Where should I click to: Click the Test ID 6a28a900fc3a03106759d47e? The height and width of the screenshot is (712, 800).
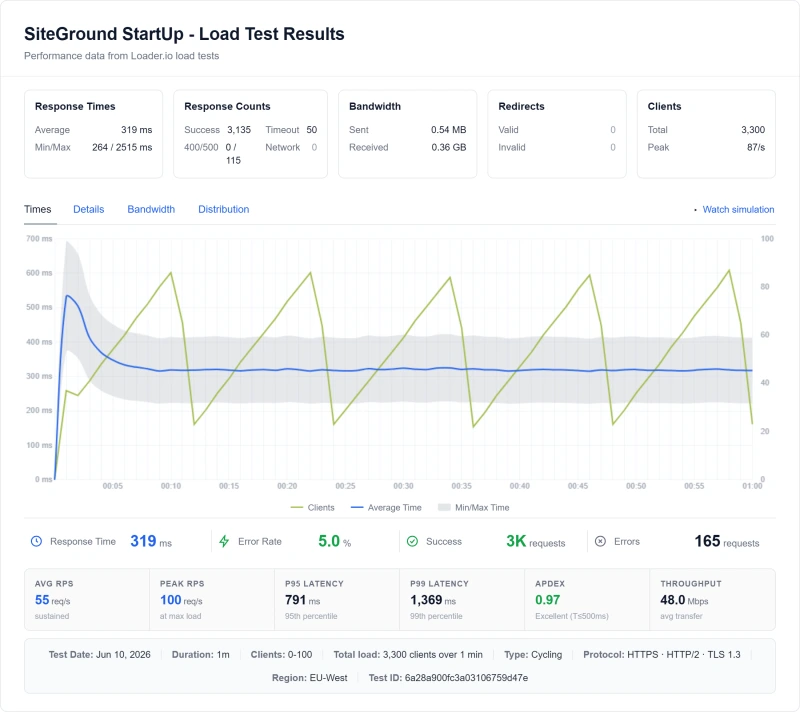coord(448,678)
